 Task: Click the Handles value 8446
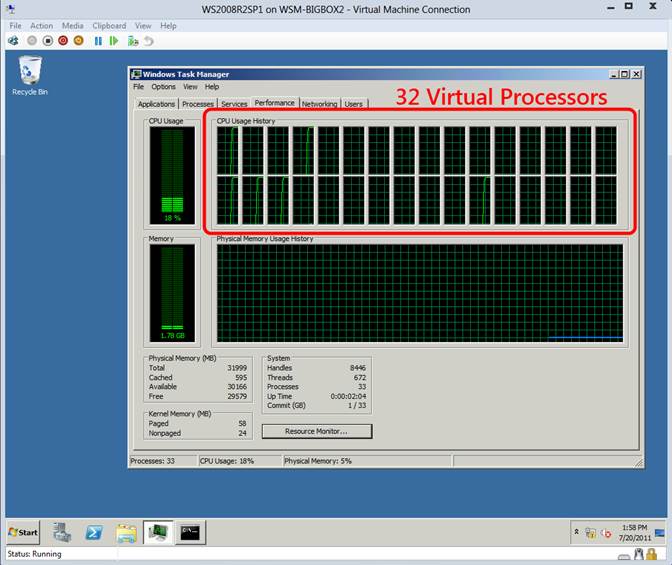click(358, 368)
